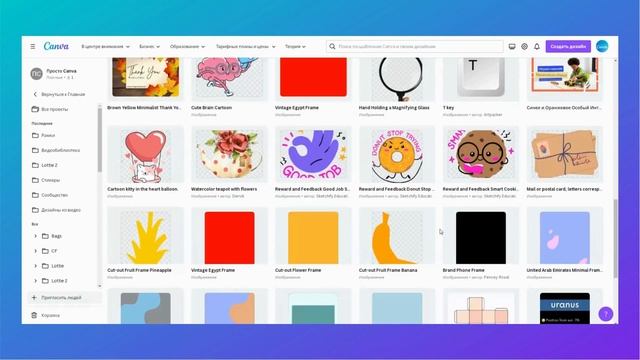Expand the CF folder chevron
640x360 pixels.
tap(35, 251)
